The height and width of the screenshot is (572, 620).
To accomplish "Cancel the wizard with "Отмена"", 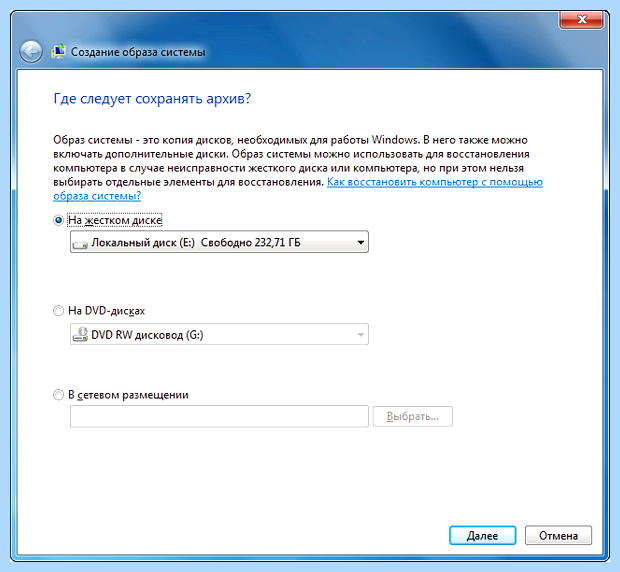I will pos(558,536).
